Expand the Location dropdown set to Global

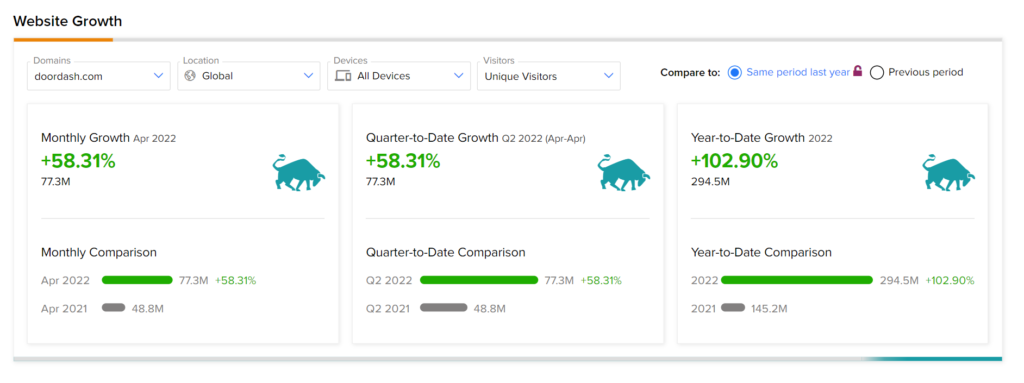pos(249,76)
